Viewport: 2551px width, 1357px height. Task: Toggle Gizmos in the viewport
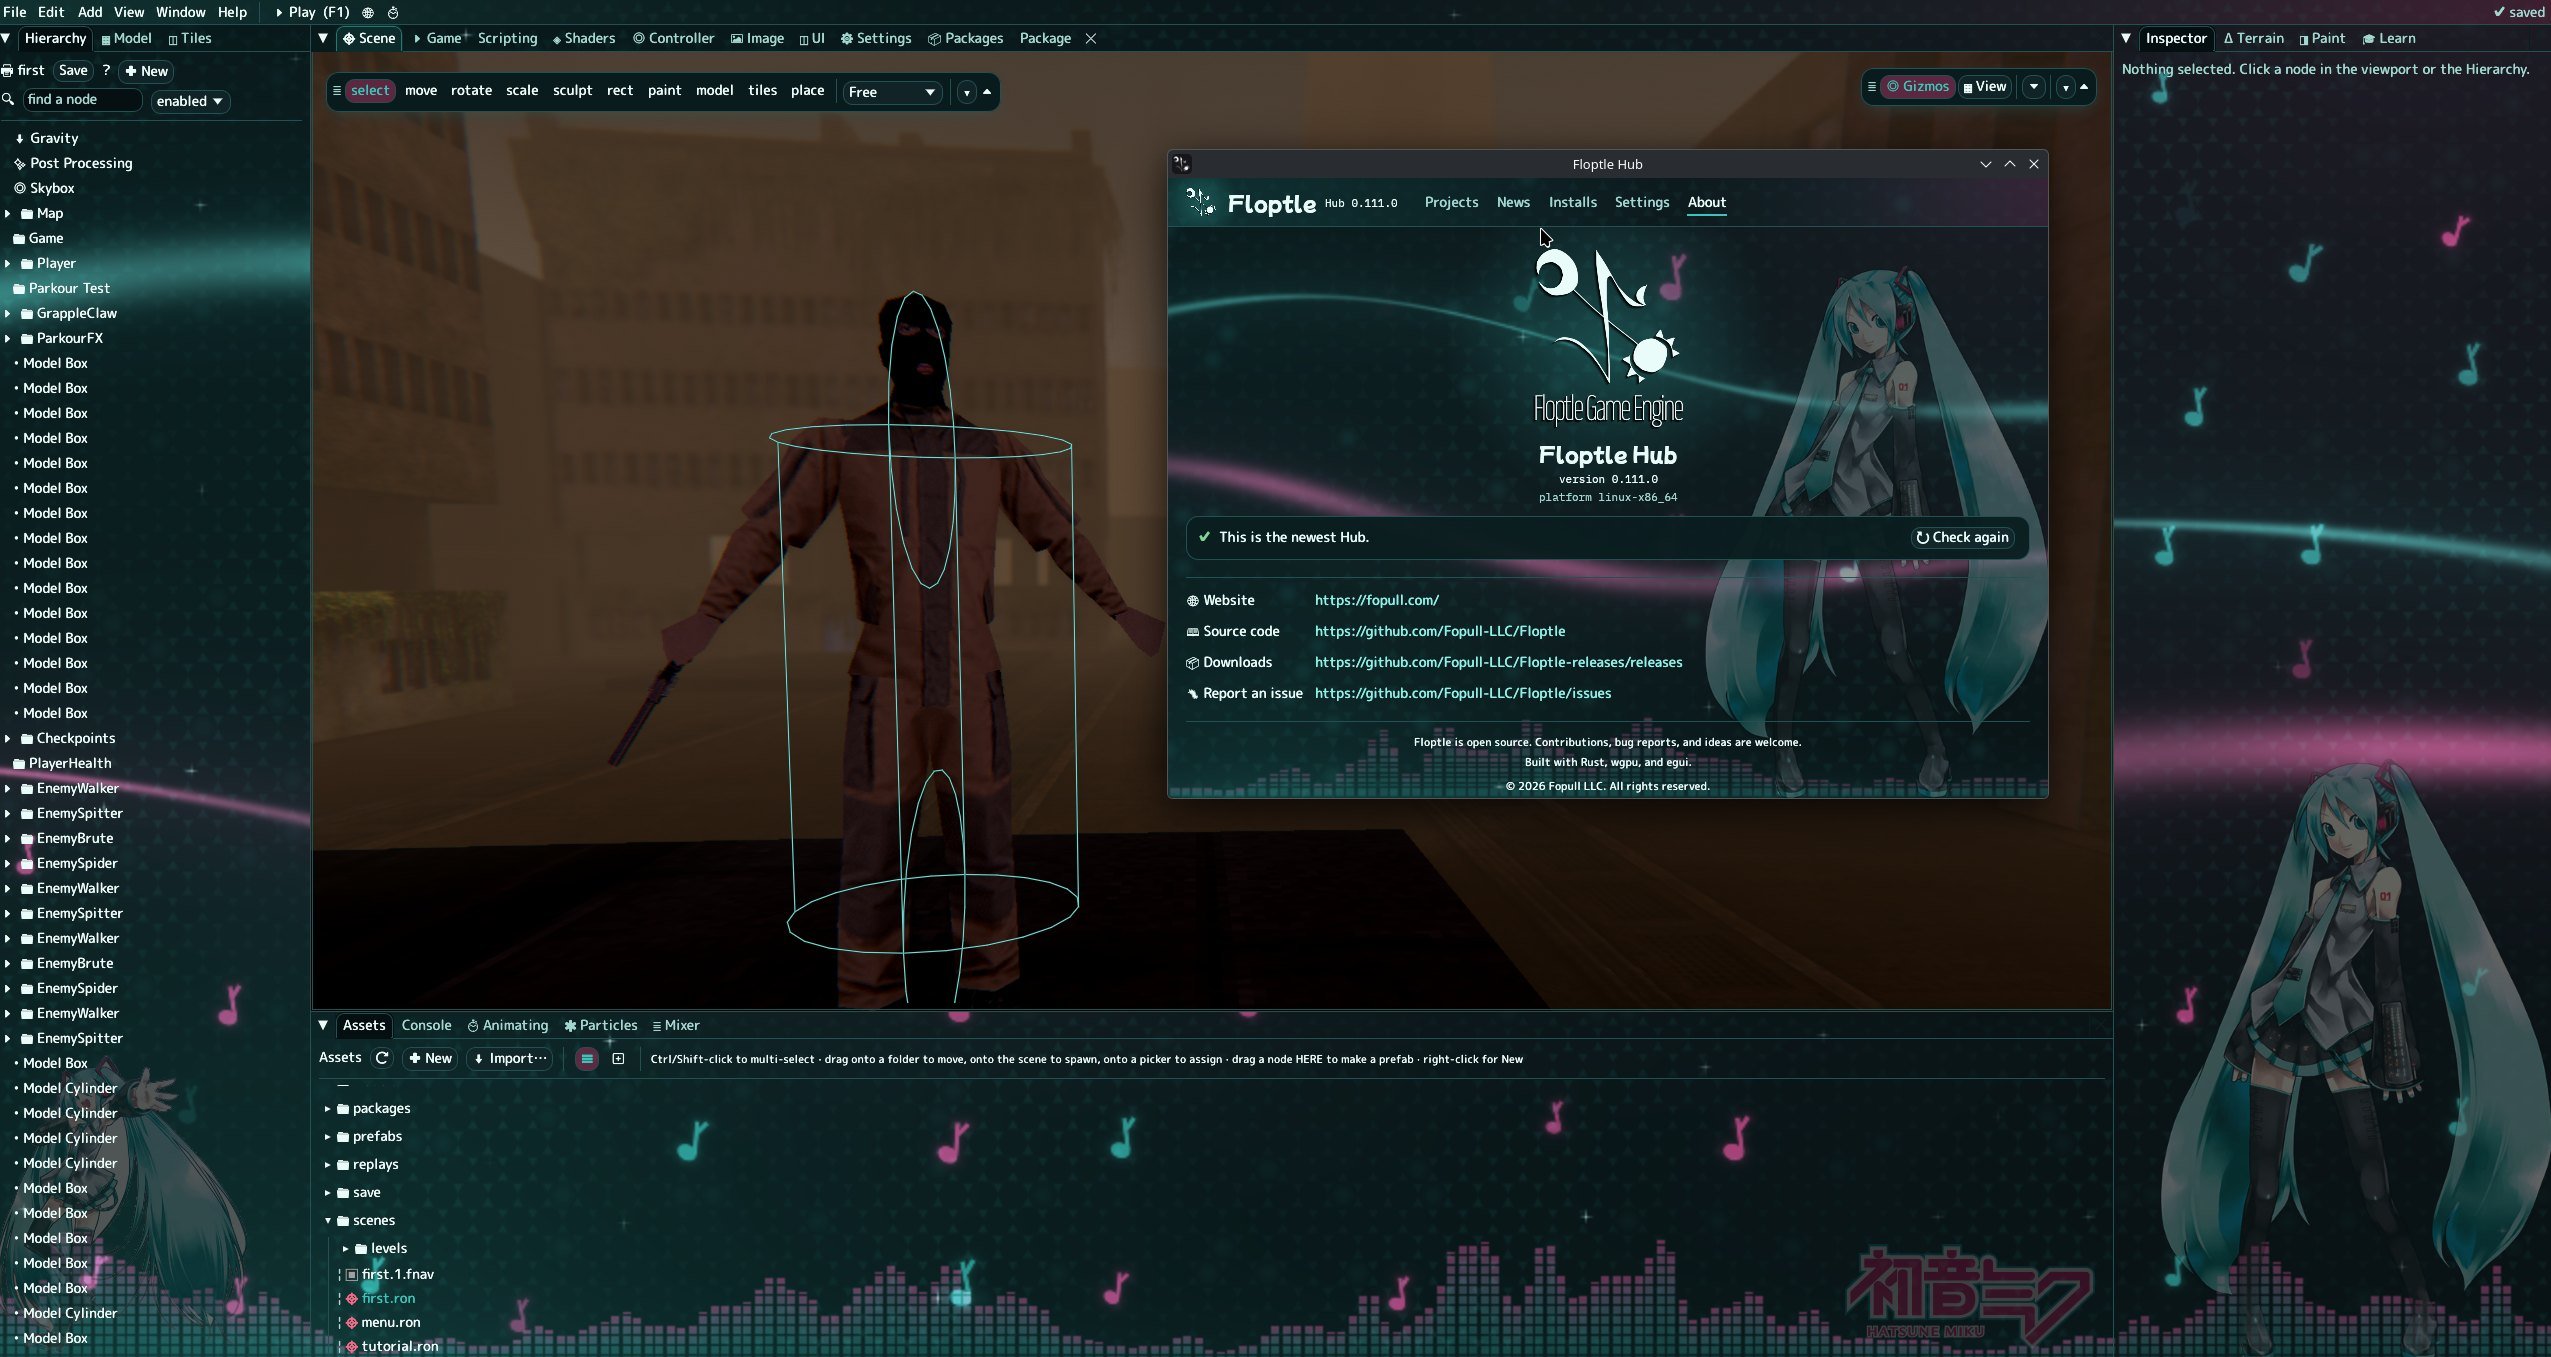(1917, 87)
